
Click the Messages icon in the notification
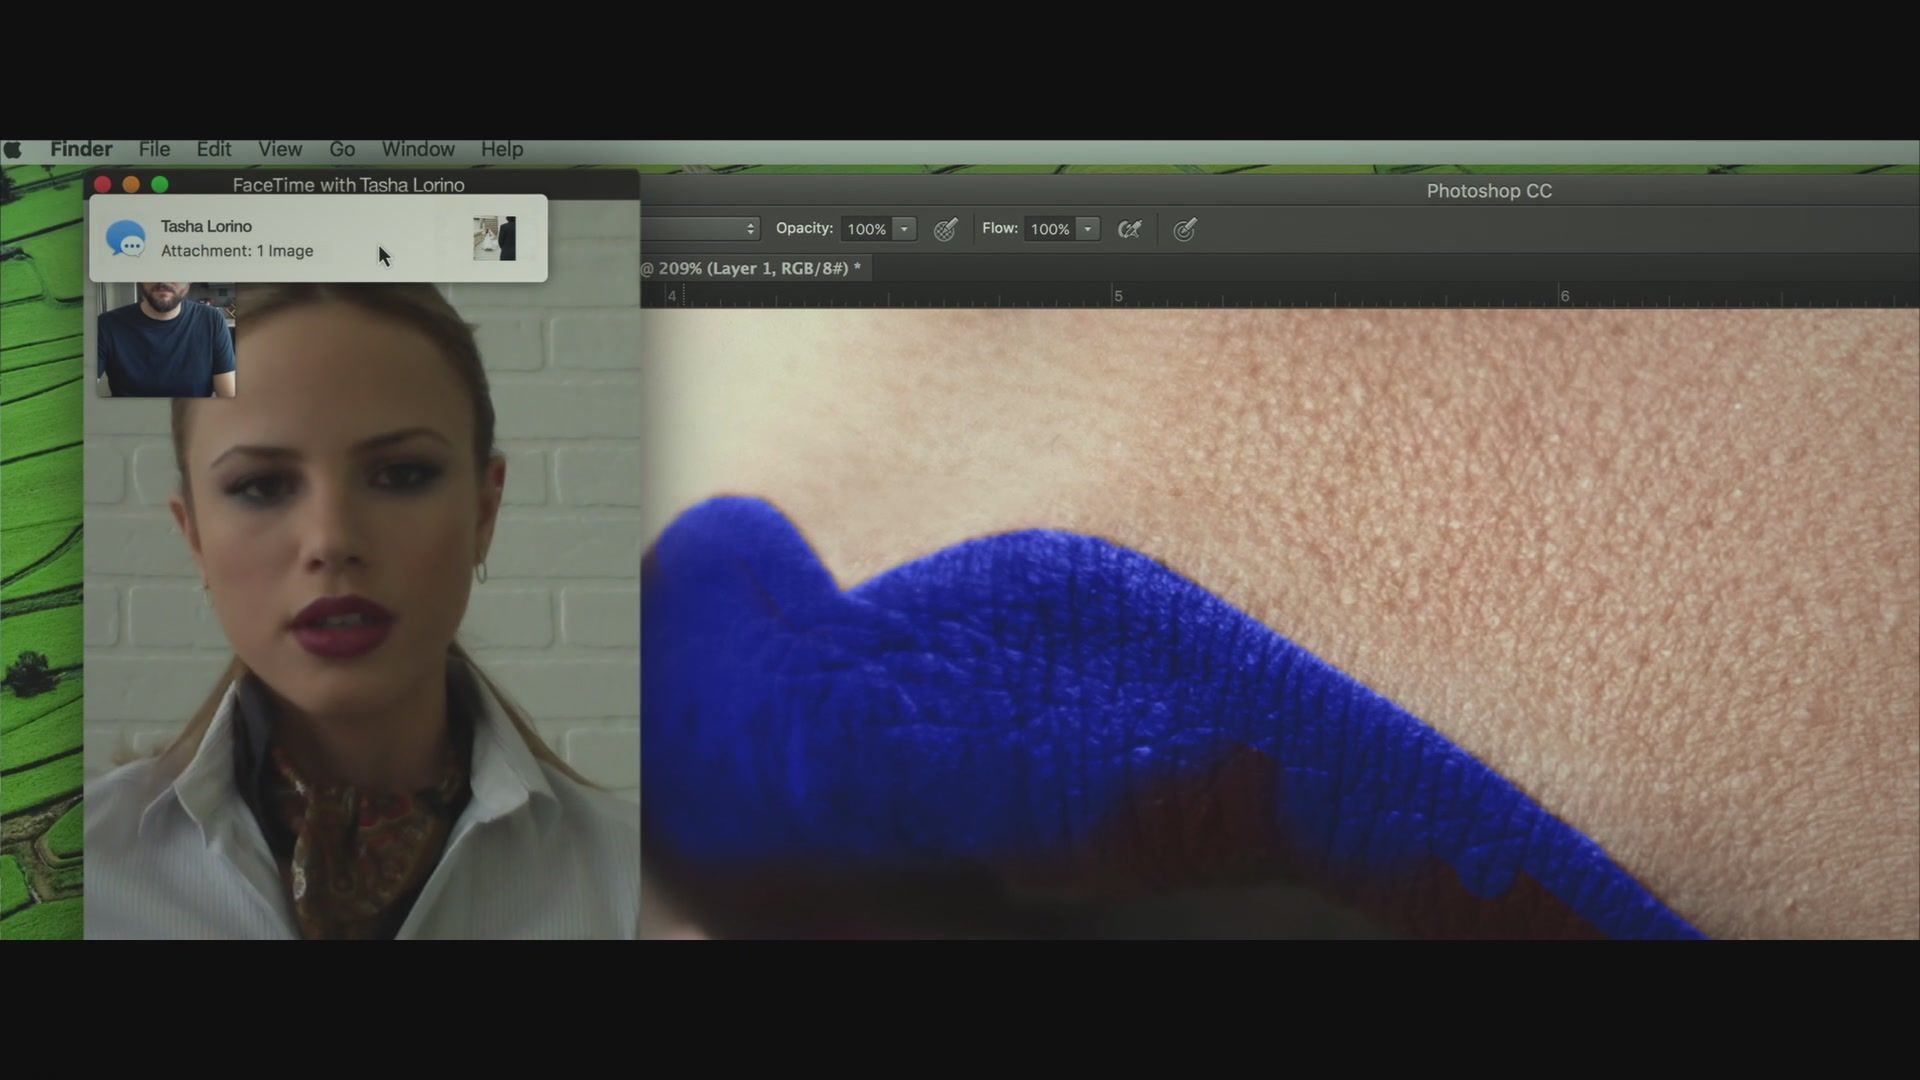126,239
